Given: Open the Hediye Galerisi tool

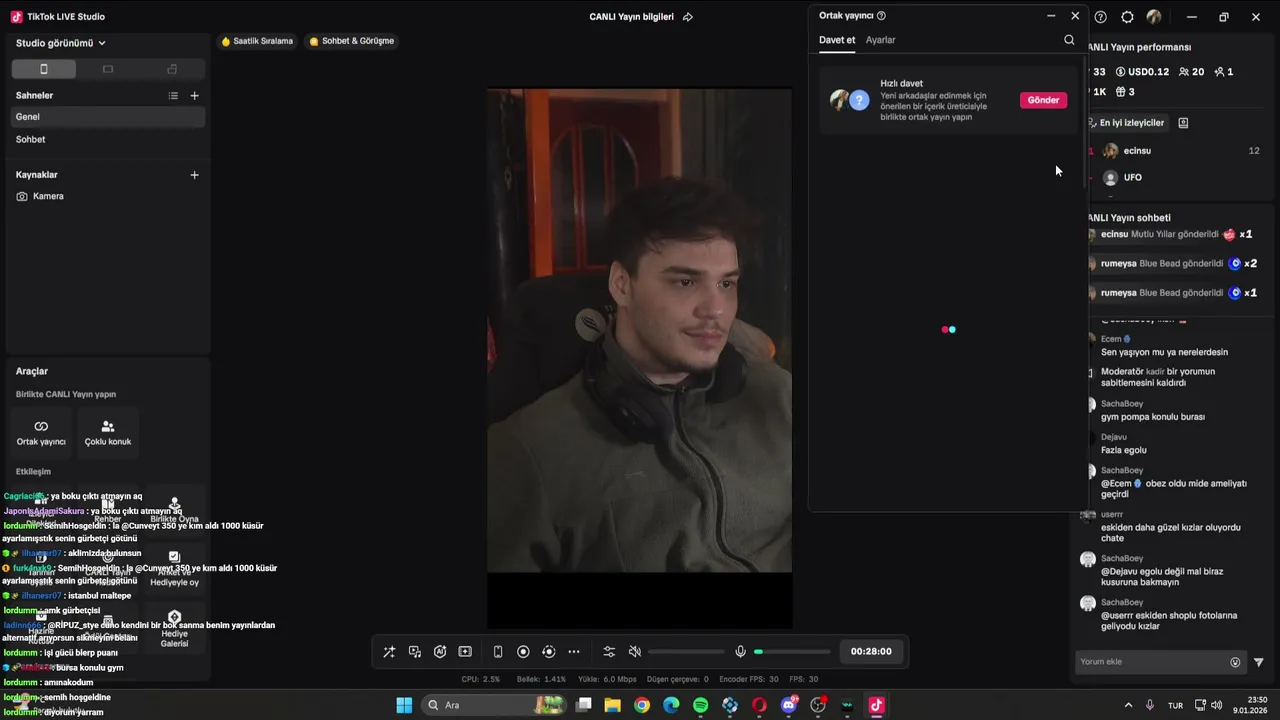Looking at the screenshot, I should 174,629.
